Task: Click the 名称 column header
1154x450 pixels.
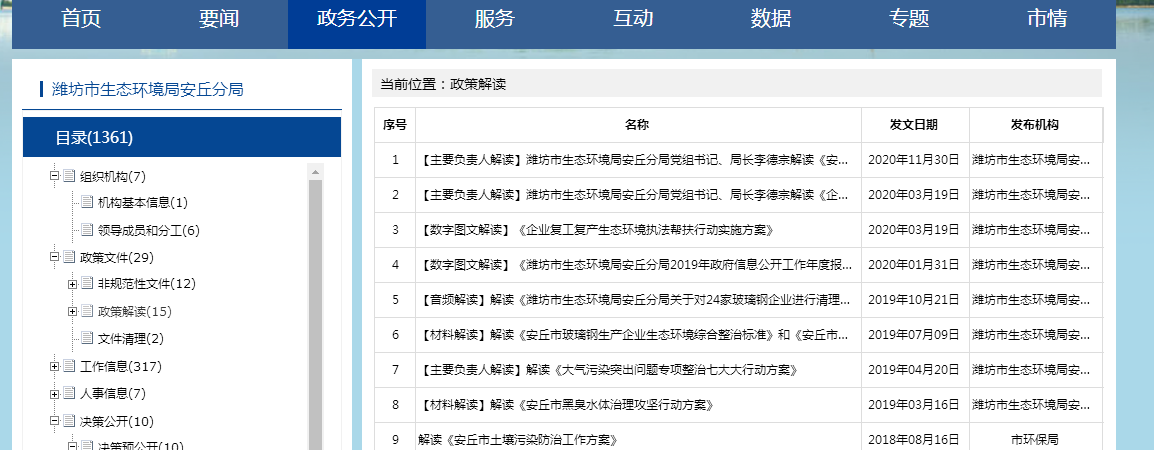Action: pos(638,125)
